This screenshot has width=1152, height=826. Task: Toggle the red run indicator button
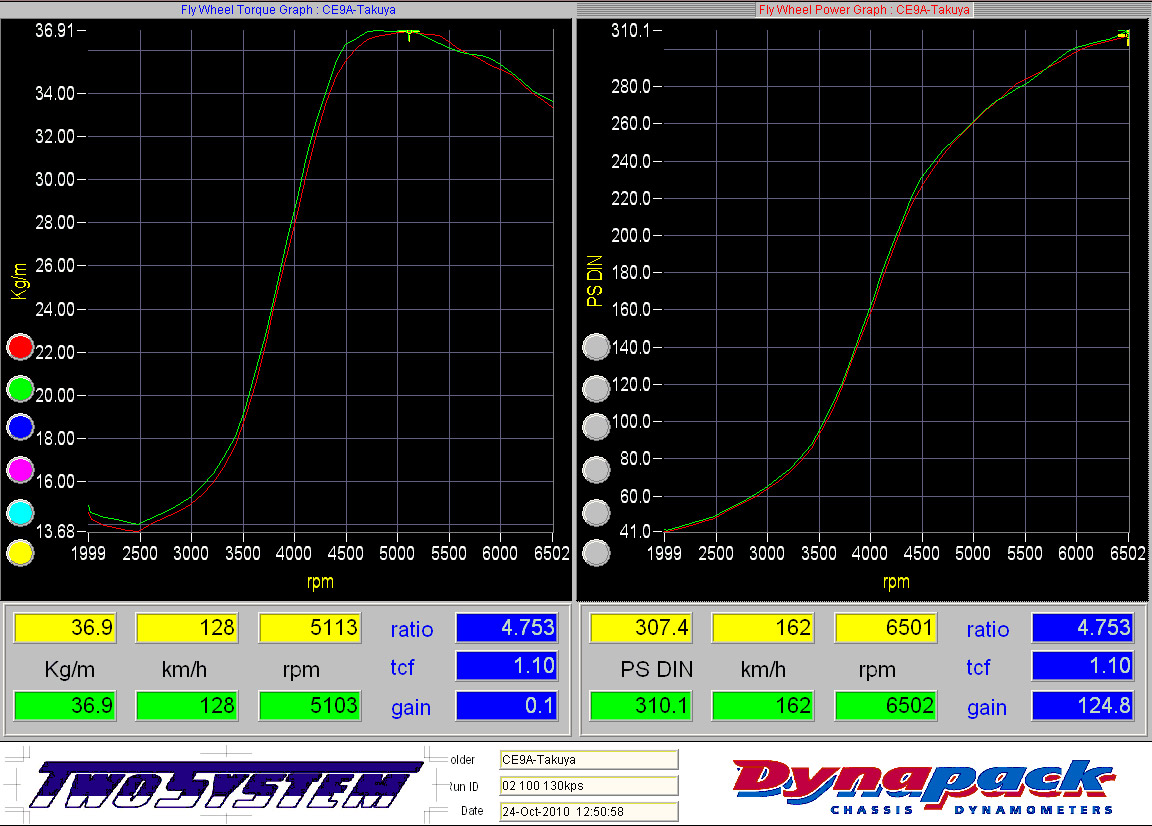click(x=21, y=347)
